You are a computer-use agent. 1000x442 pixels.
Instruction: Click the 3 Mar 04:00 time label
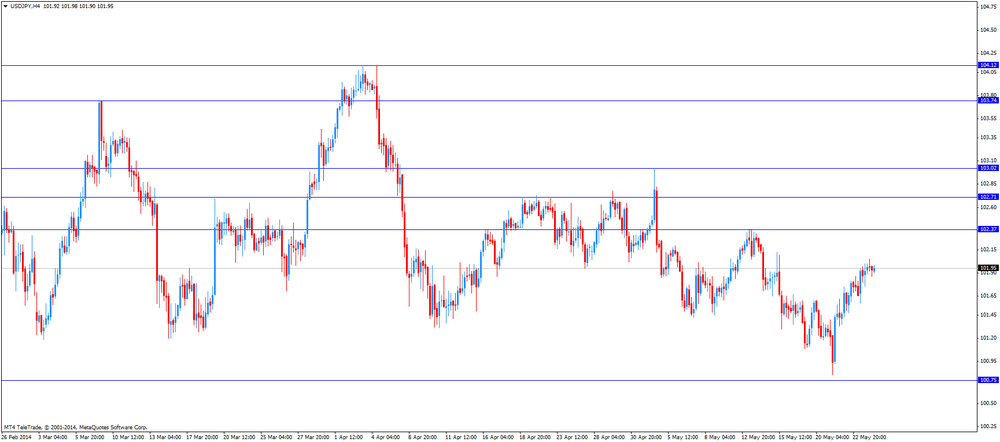[52, 438]
